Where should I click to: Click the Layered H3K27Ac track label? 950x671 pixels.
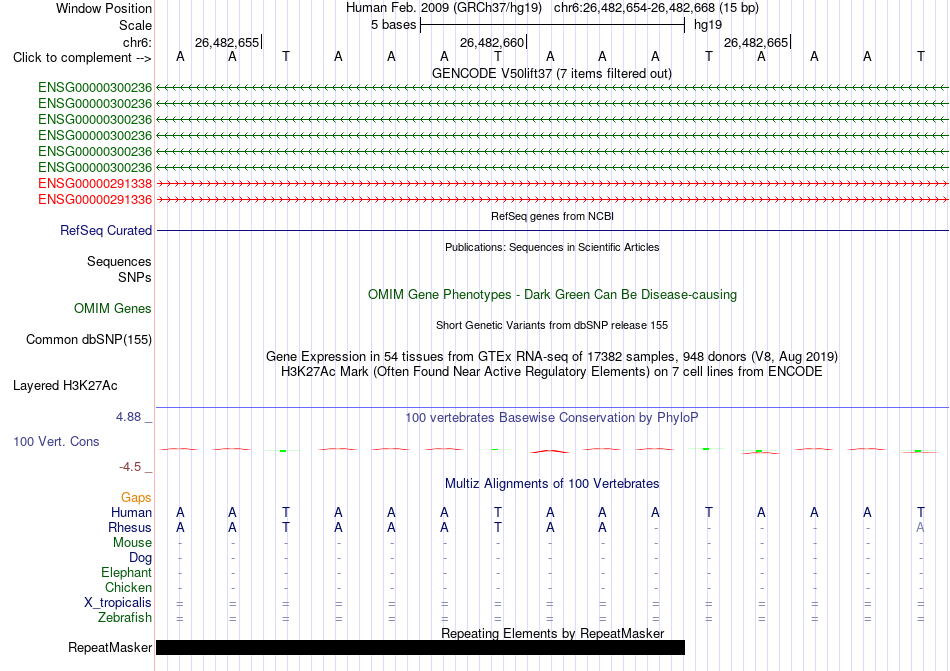click(x=65, y=386)
